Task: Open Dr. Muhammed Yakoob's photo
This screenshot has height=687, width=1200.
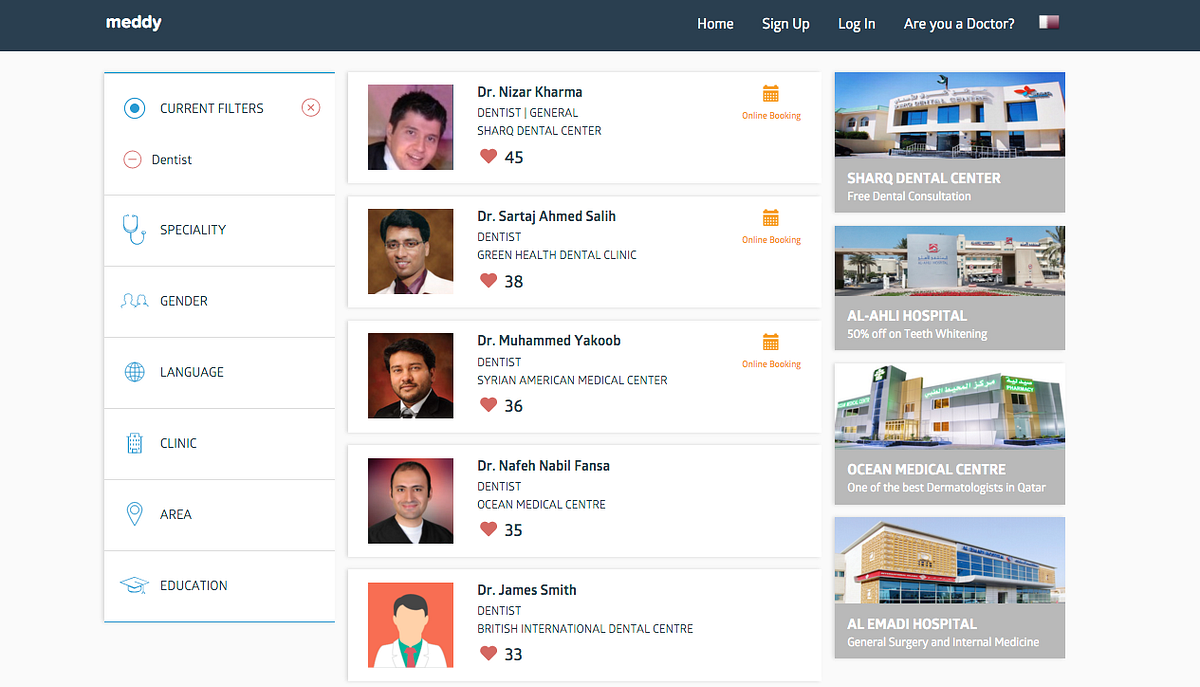Action: tap(410, 375)
